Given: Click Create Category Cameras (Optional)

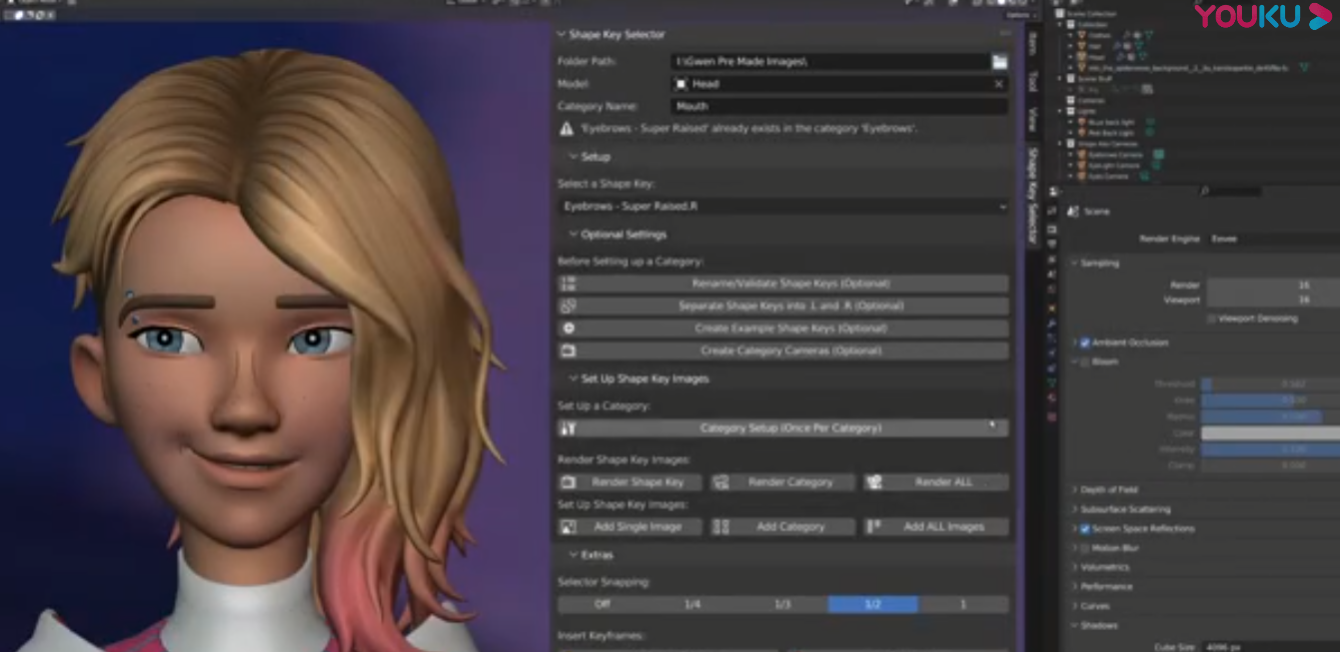Looking at the screenshot, I should click(783, 351).
